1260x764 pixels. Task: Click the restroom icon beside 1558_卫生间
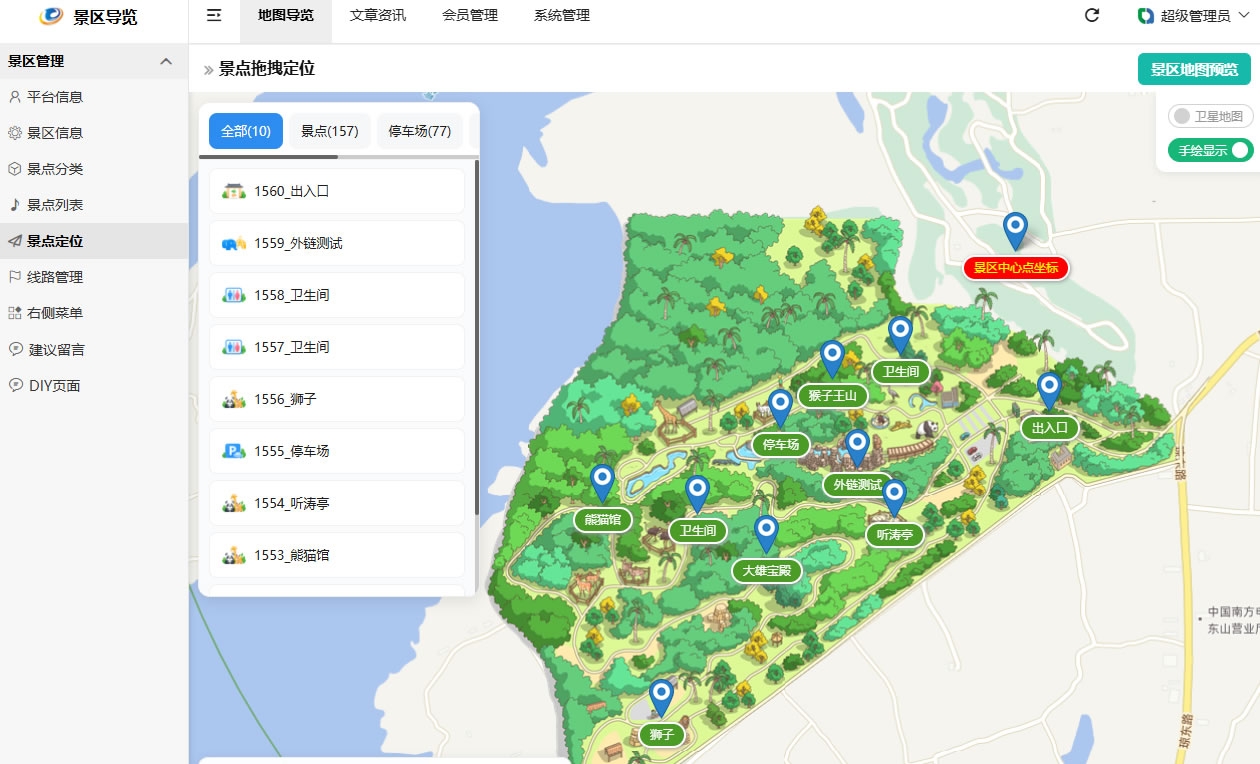click(234, 295)
